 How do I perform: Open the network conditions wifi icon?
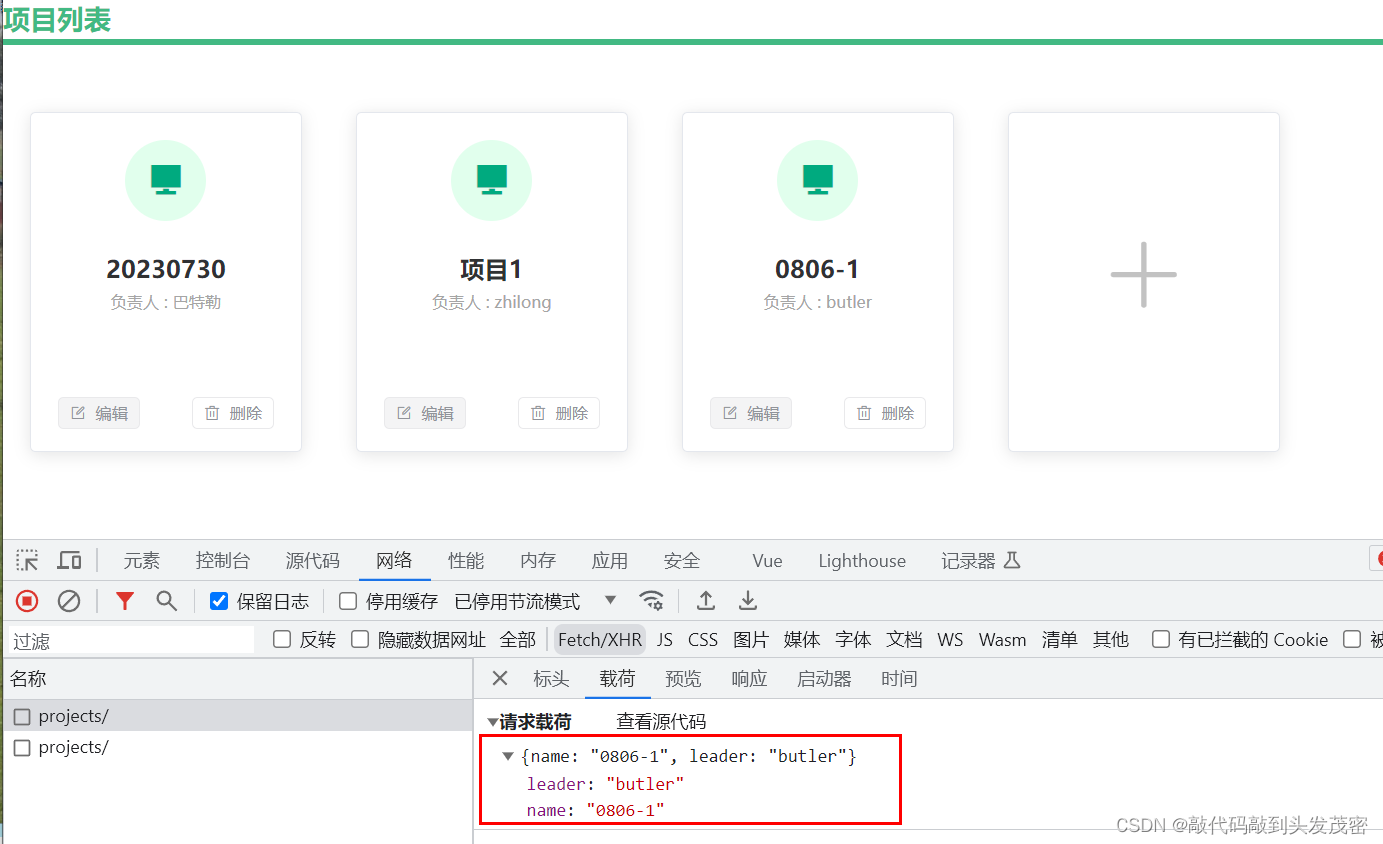pos(652,601)
